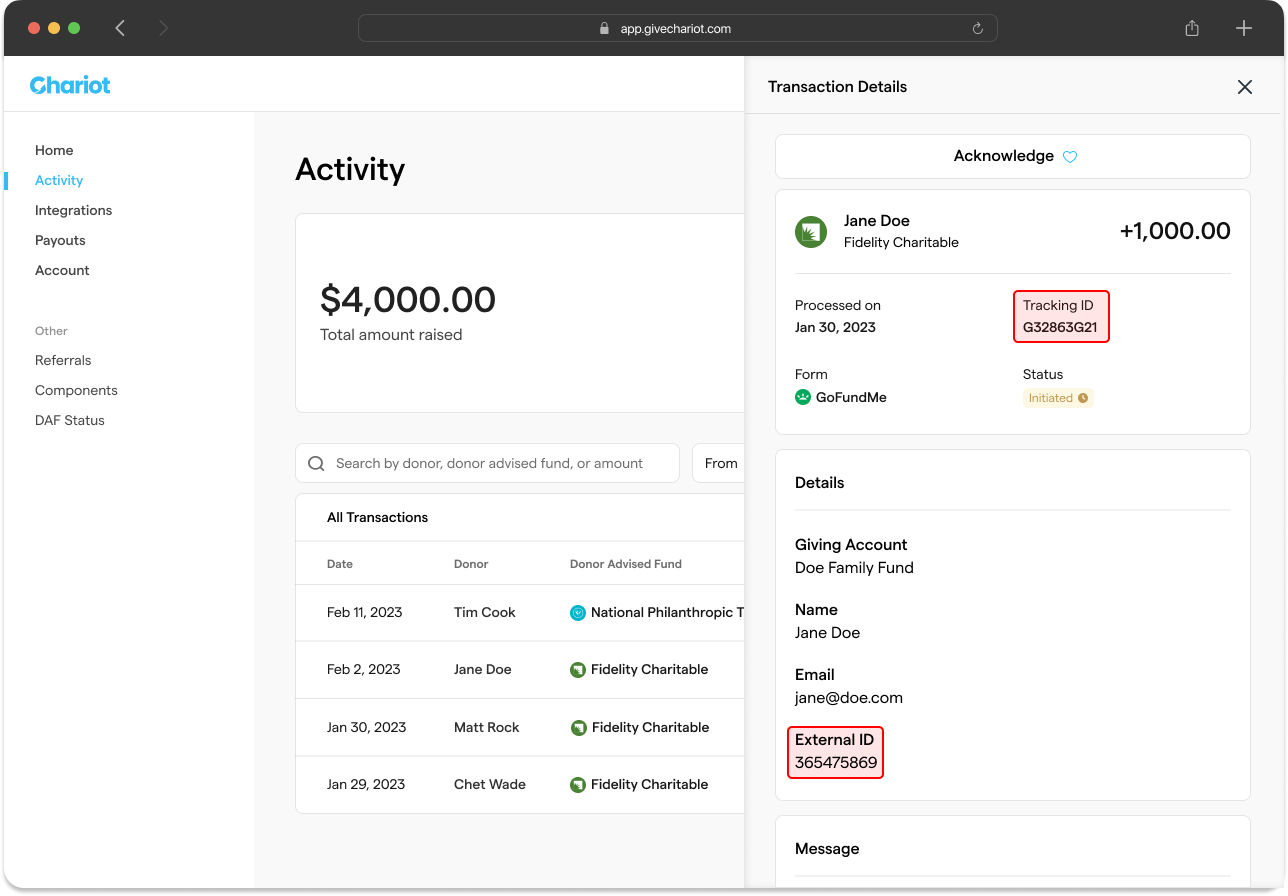Click the Fidelity Charitable logo beside Jane Doe
Image resolution: width=1288 pixels, height=896 pixels.
point(810,232)
